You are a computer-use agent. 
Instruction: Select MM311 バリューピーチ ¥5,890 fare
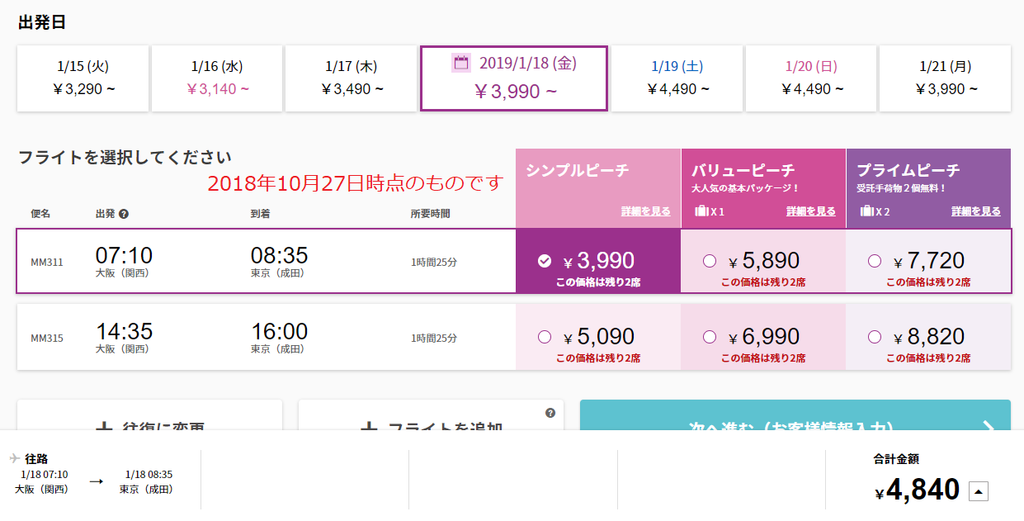763,261
